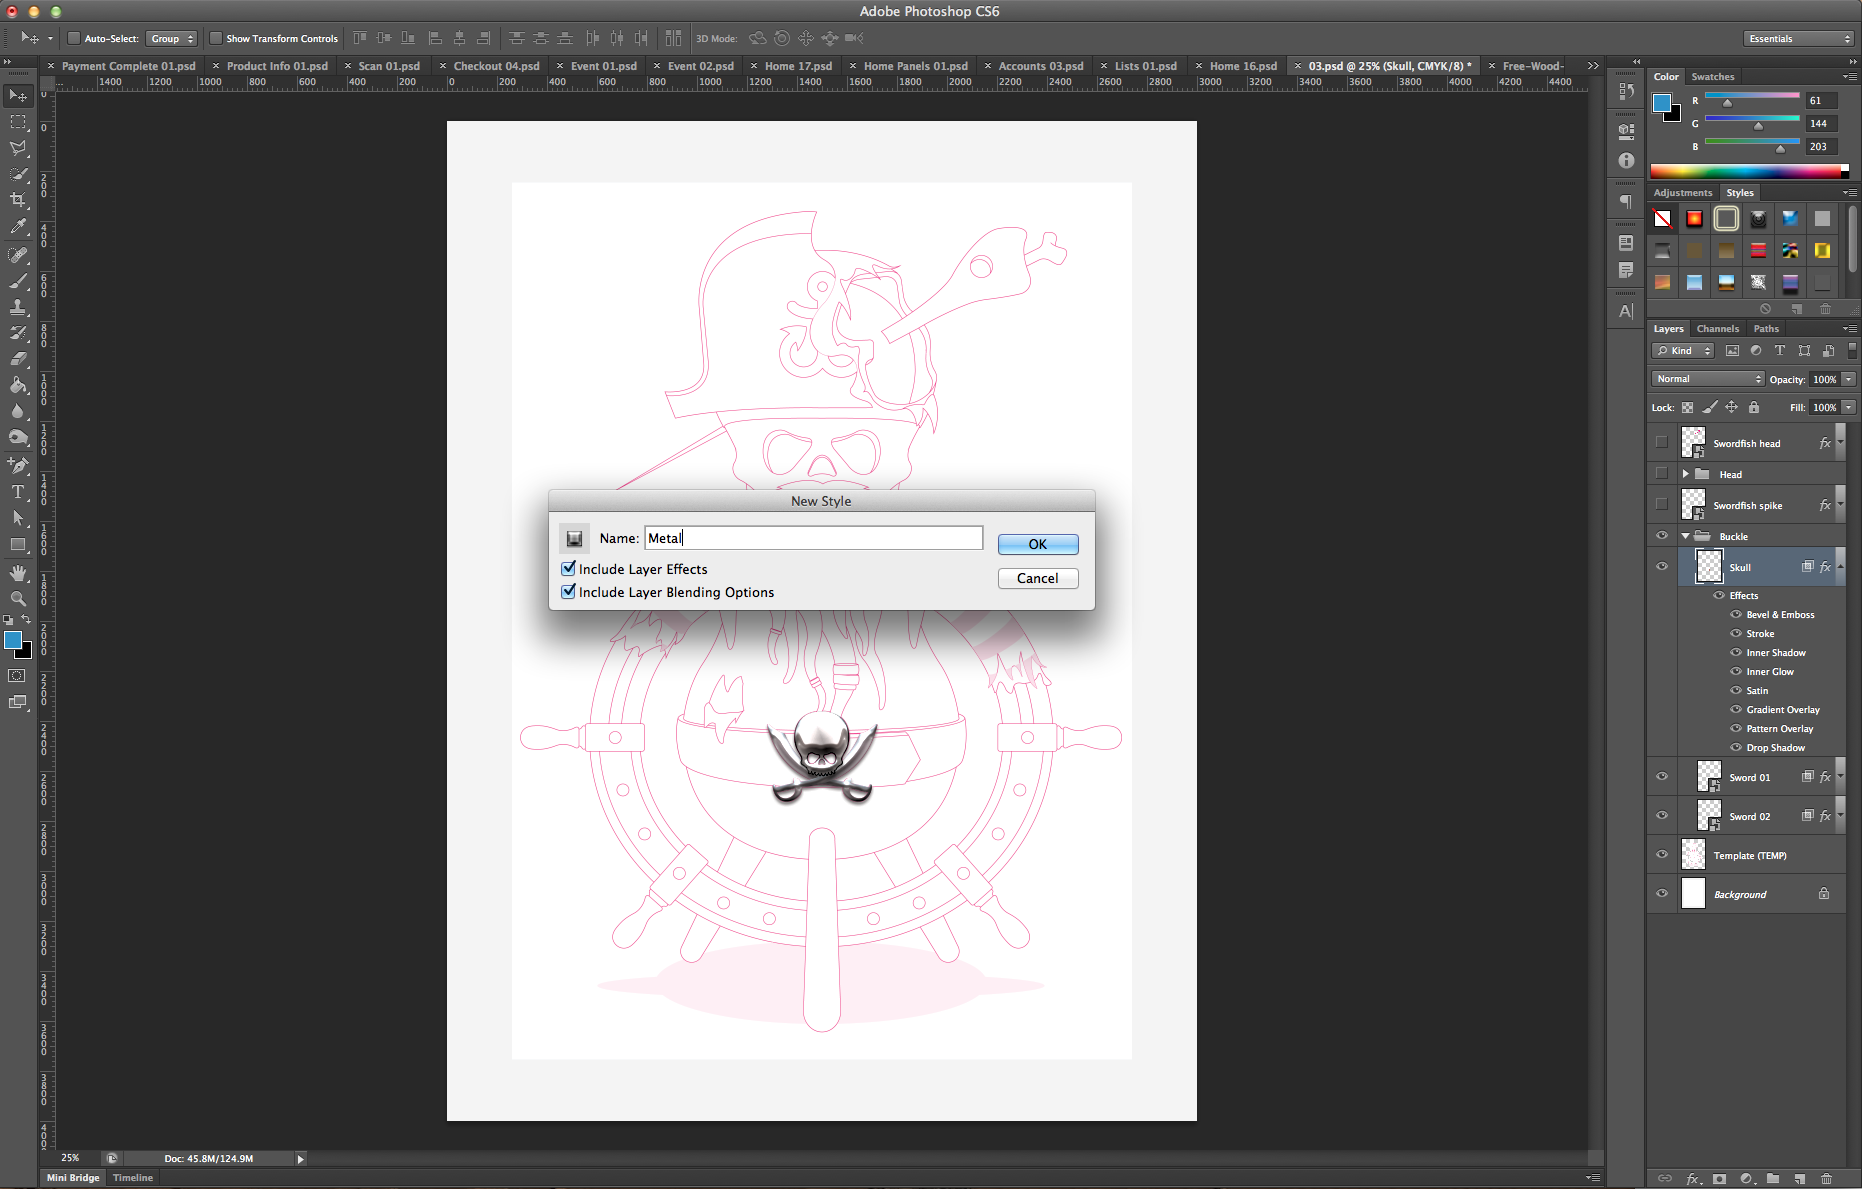Select the Paint Bucket tool

click(18, 385)
